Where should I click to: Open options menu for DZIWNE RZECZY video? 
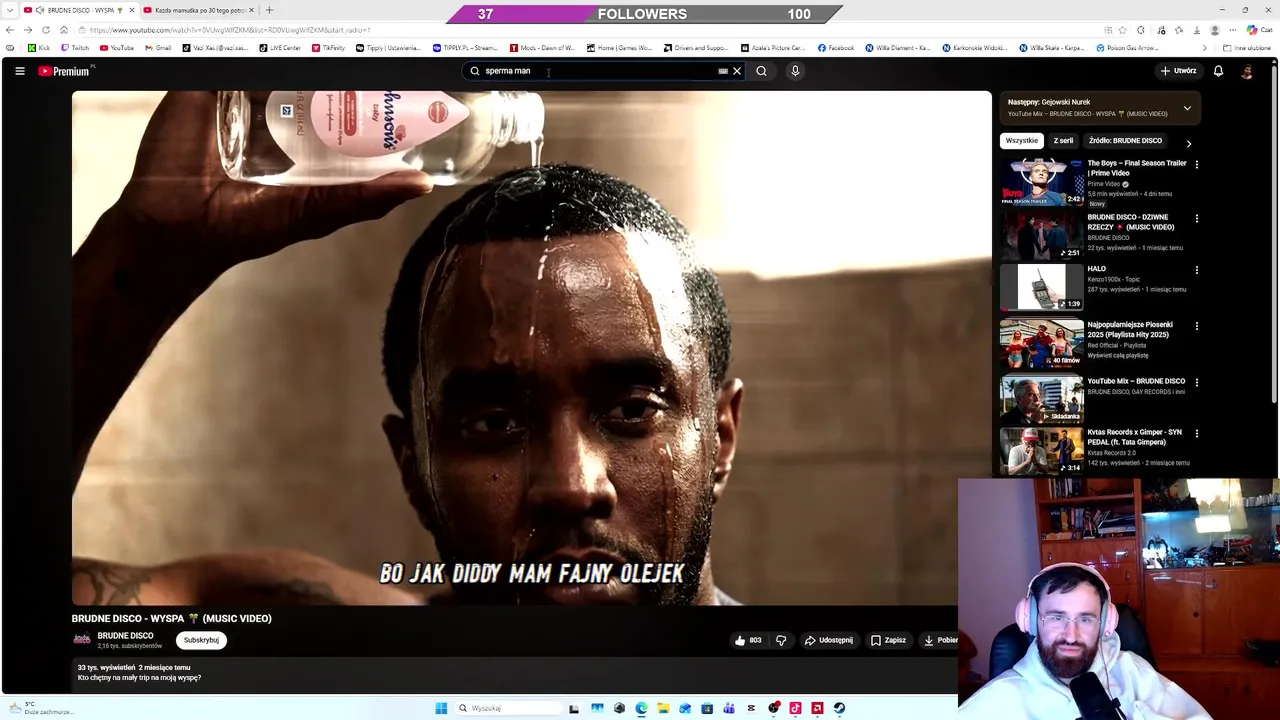[x=1196, y=218]
